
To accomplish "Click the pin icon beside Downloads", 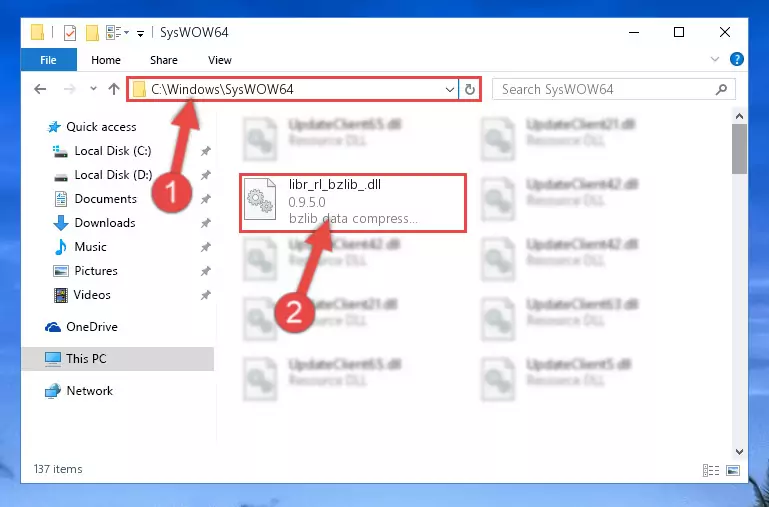I will coord(205,224).
